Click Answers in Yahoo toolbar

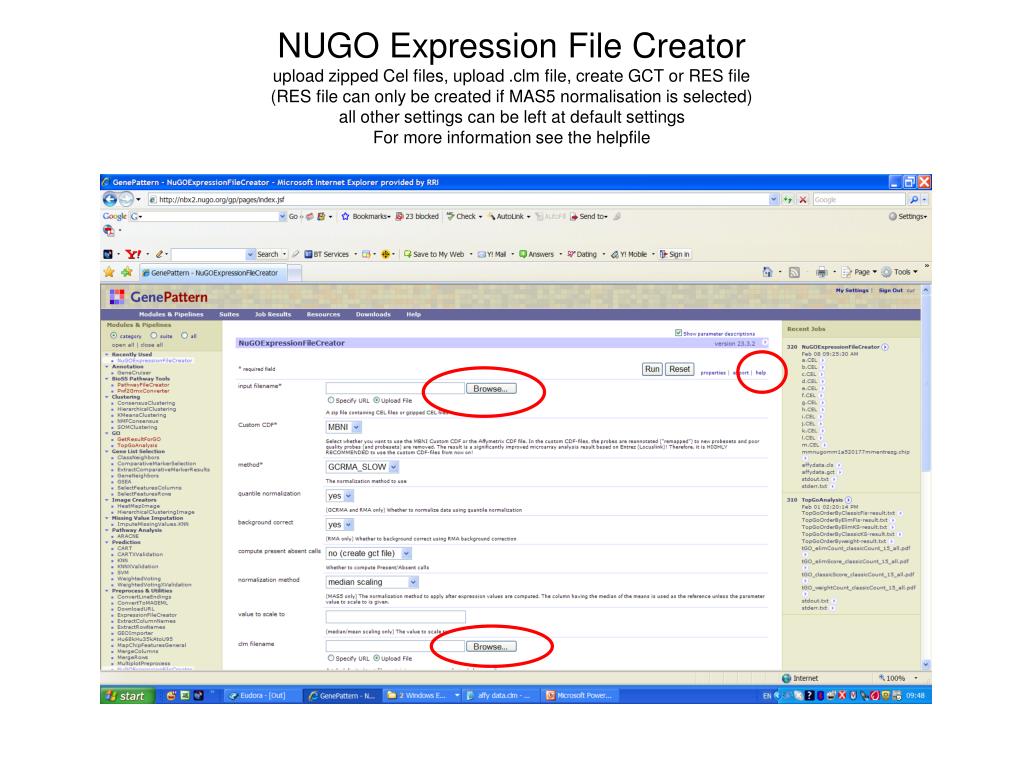click(536, 254)
